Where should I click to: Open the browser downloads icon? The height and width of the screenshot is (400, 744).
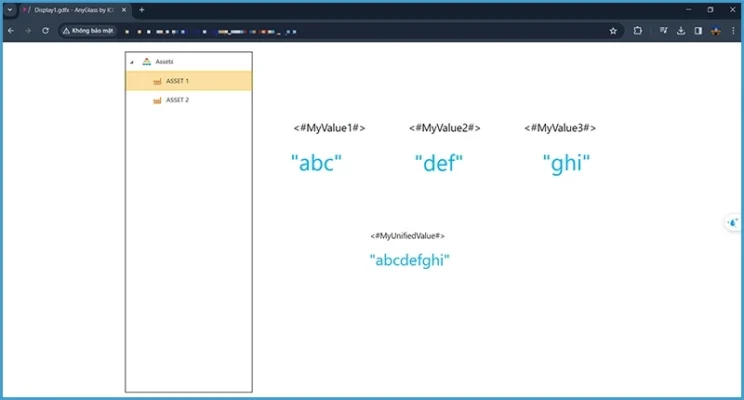coord(680,30)
